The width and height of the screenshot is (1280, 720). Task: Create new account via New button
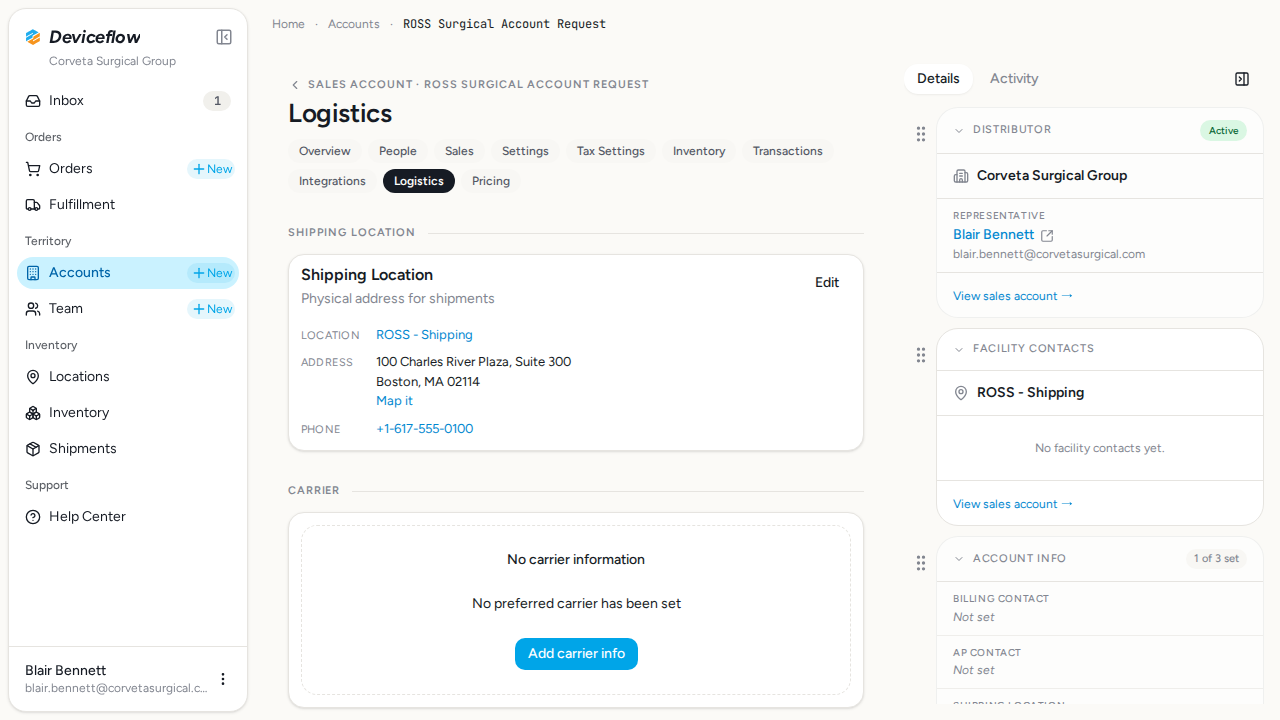click(212, 273)
